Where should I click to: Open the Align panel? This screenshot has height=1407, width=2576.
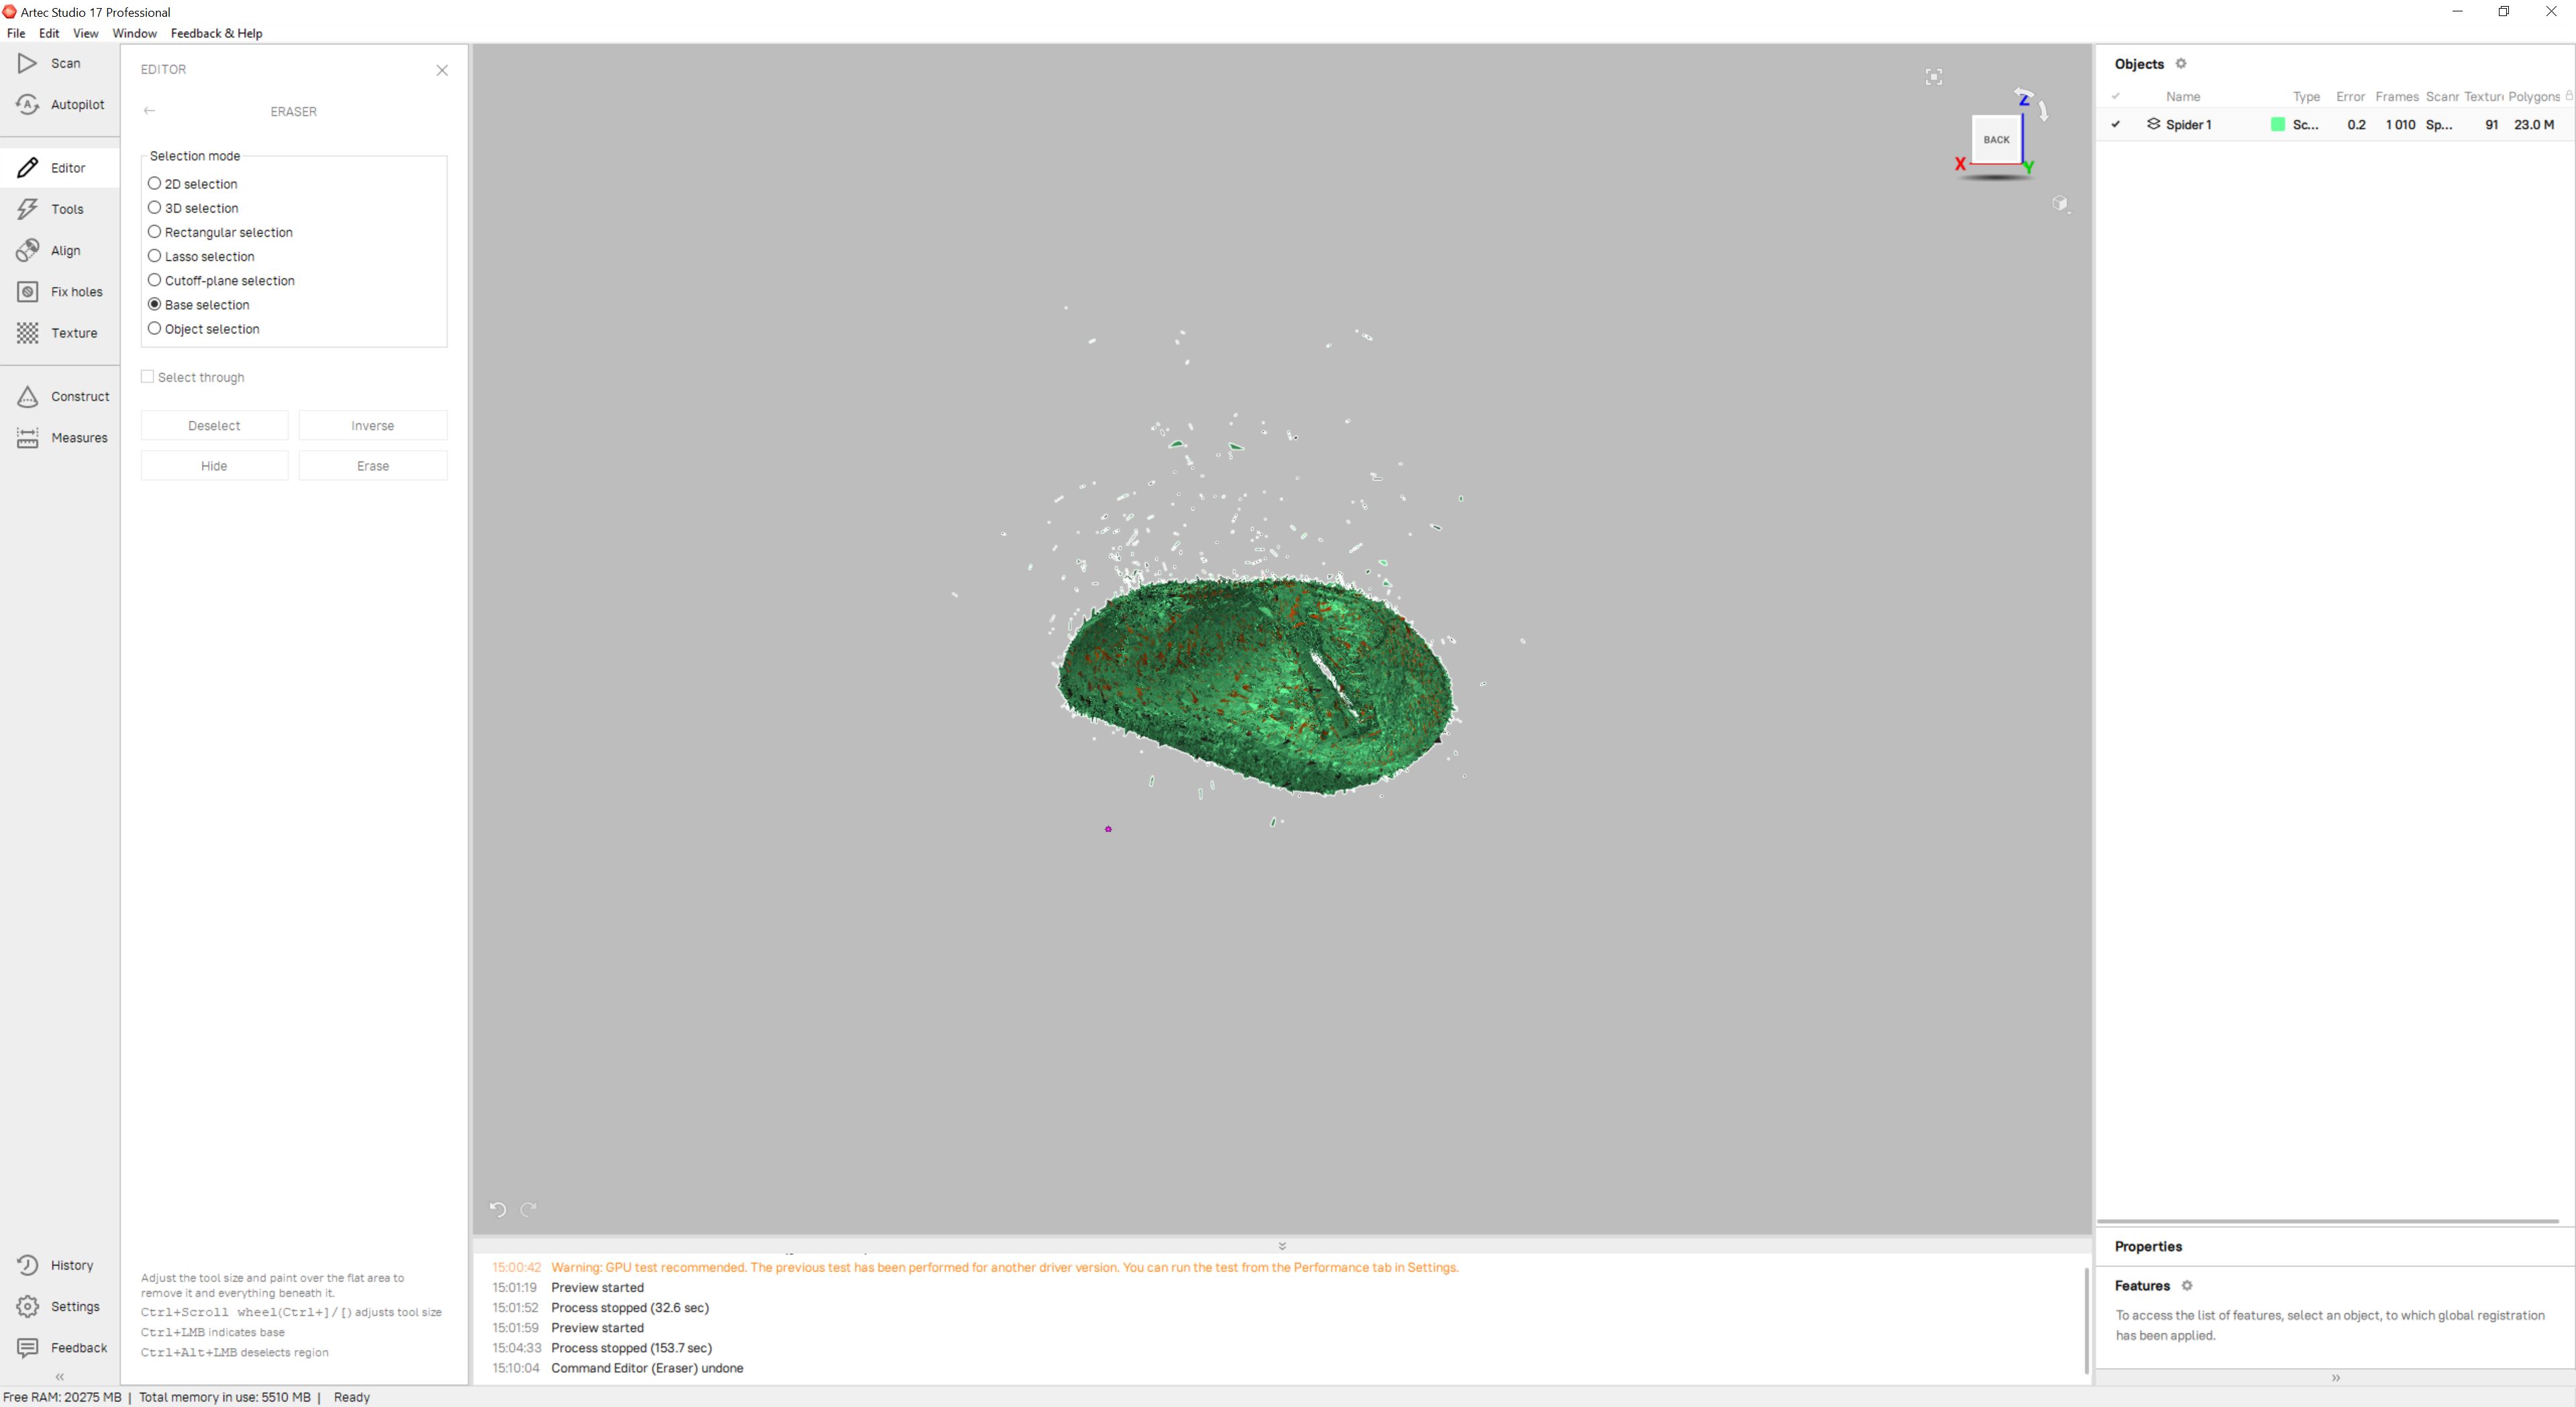[60, 250]
